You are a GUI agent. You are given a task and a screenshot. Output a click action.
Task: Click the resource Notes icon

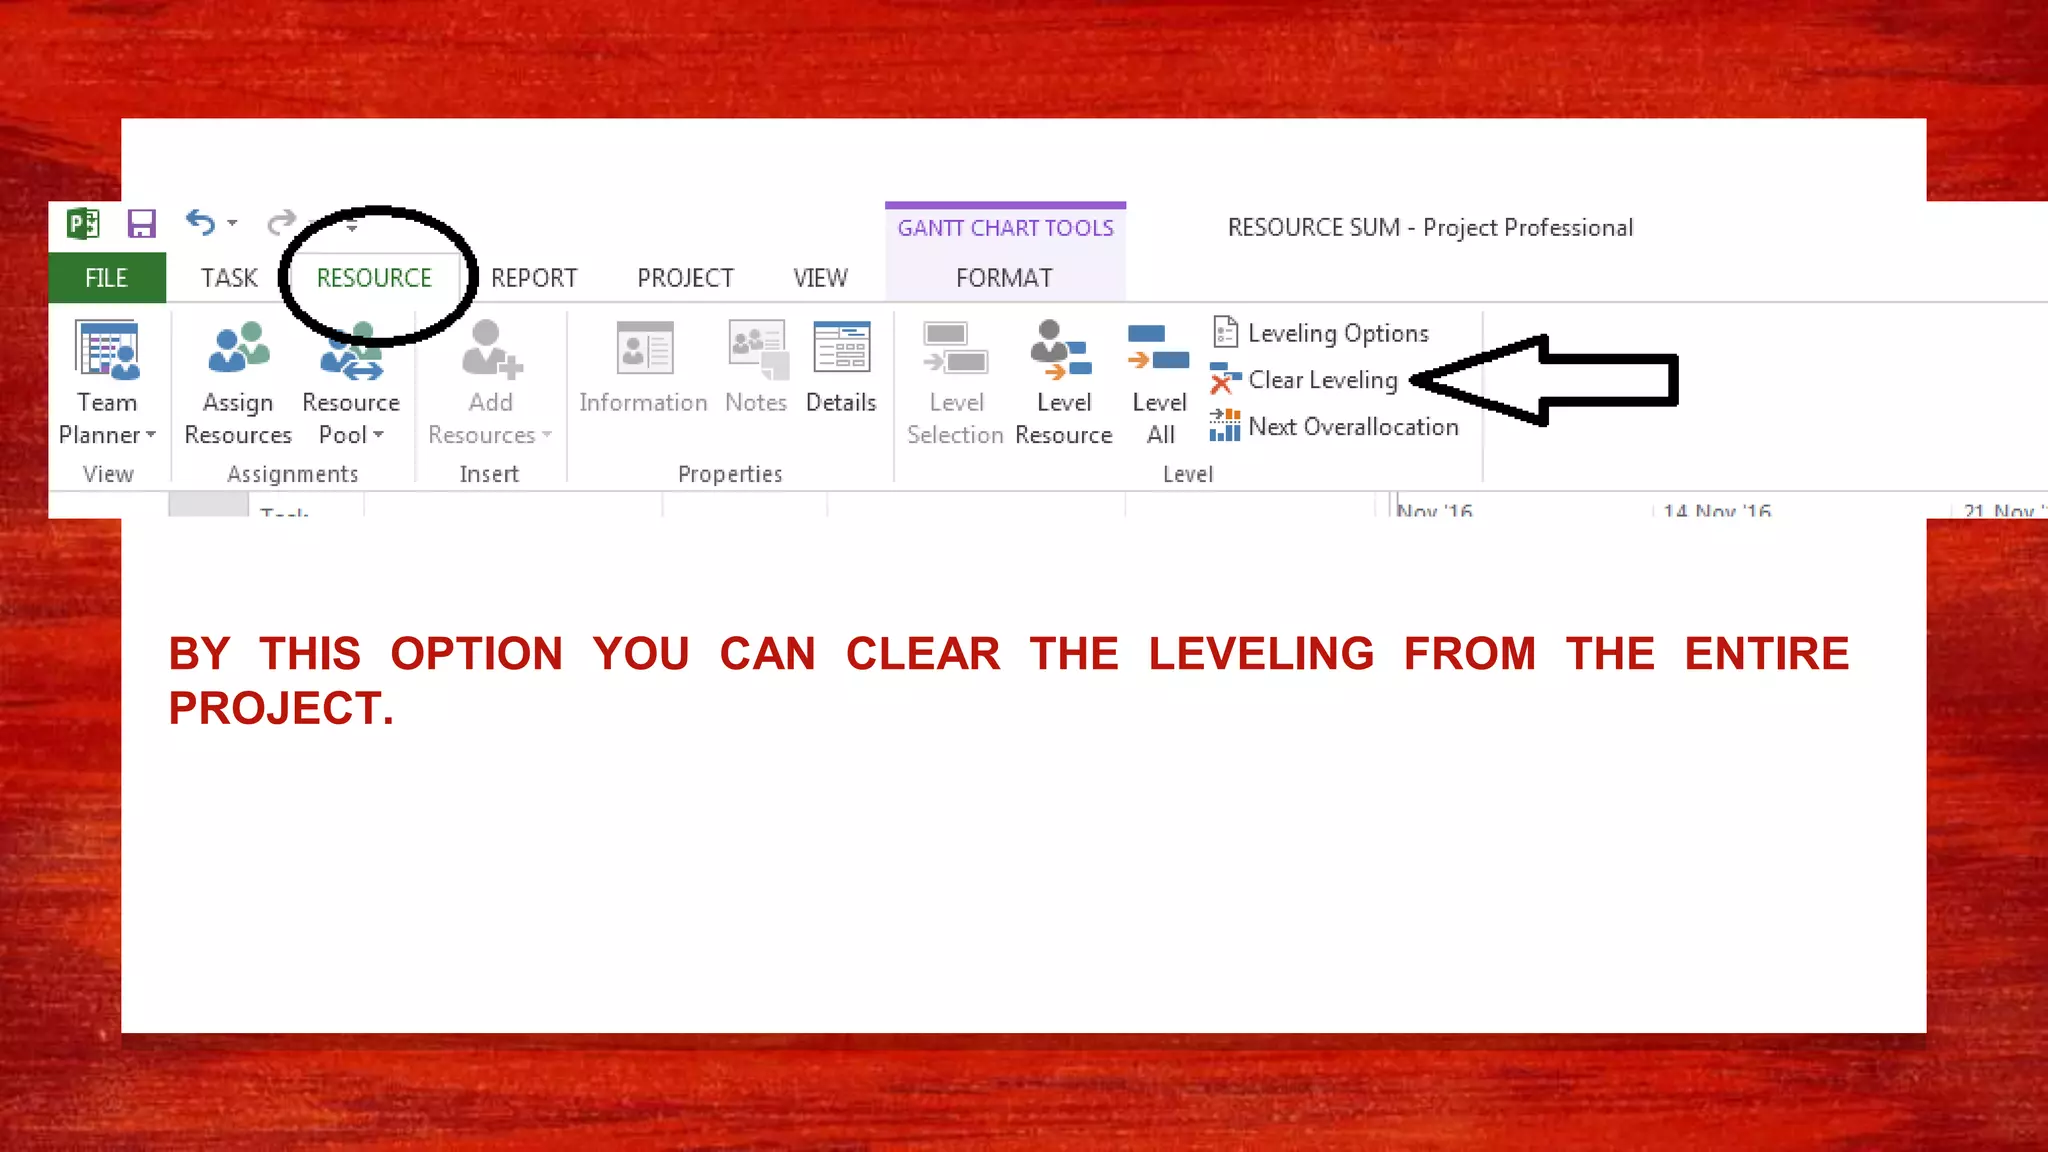click(758, 350)
